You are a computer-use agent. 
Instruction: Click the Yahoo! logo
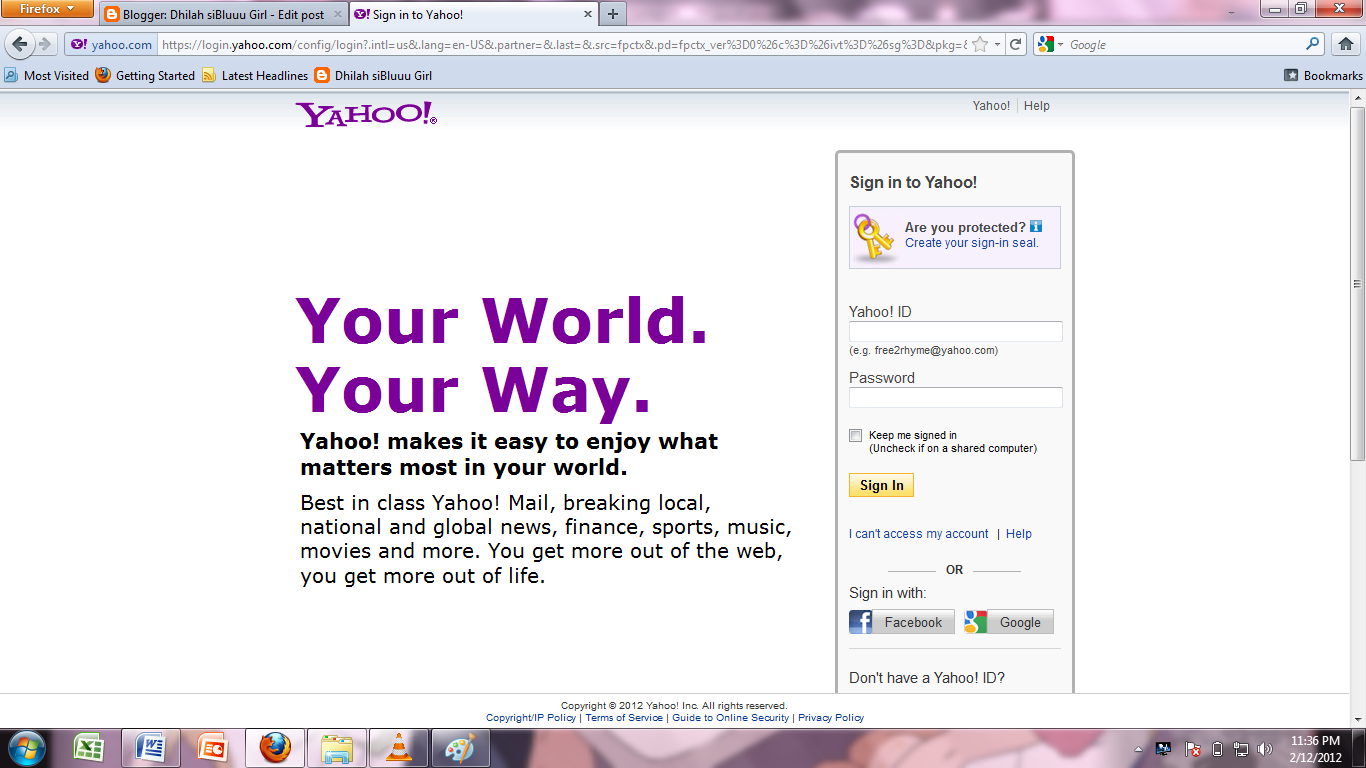pyautogui.click(x=366, y=114)
